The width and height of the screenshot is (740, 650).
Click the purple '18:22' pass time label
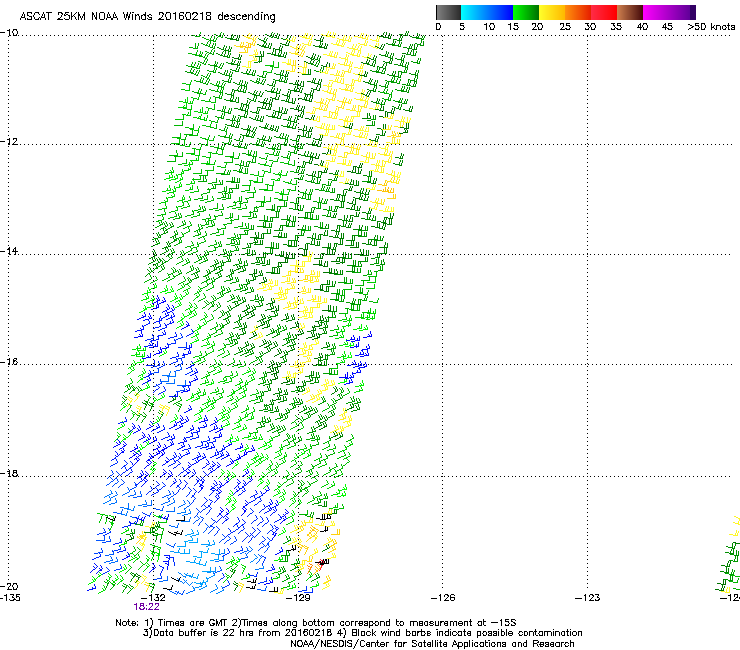pyautogui.click(x=146, y=607)
